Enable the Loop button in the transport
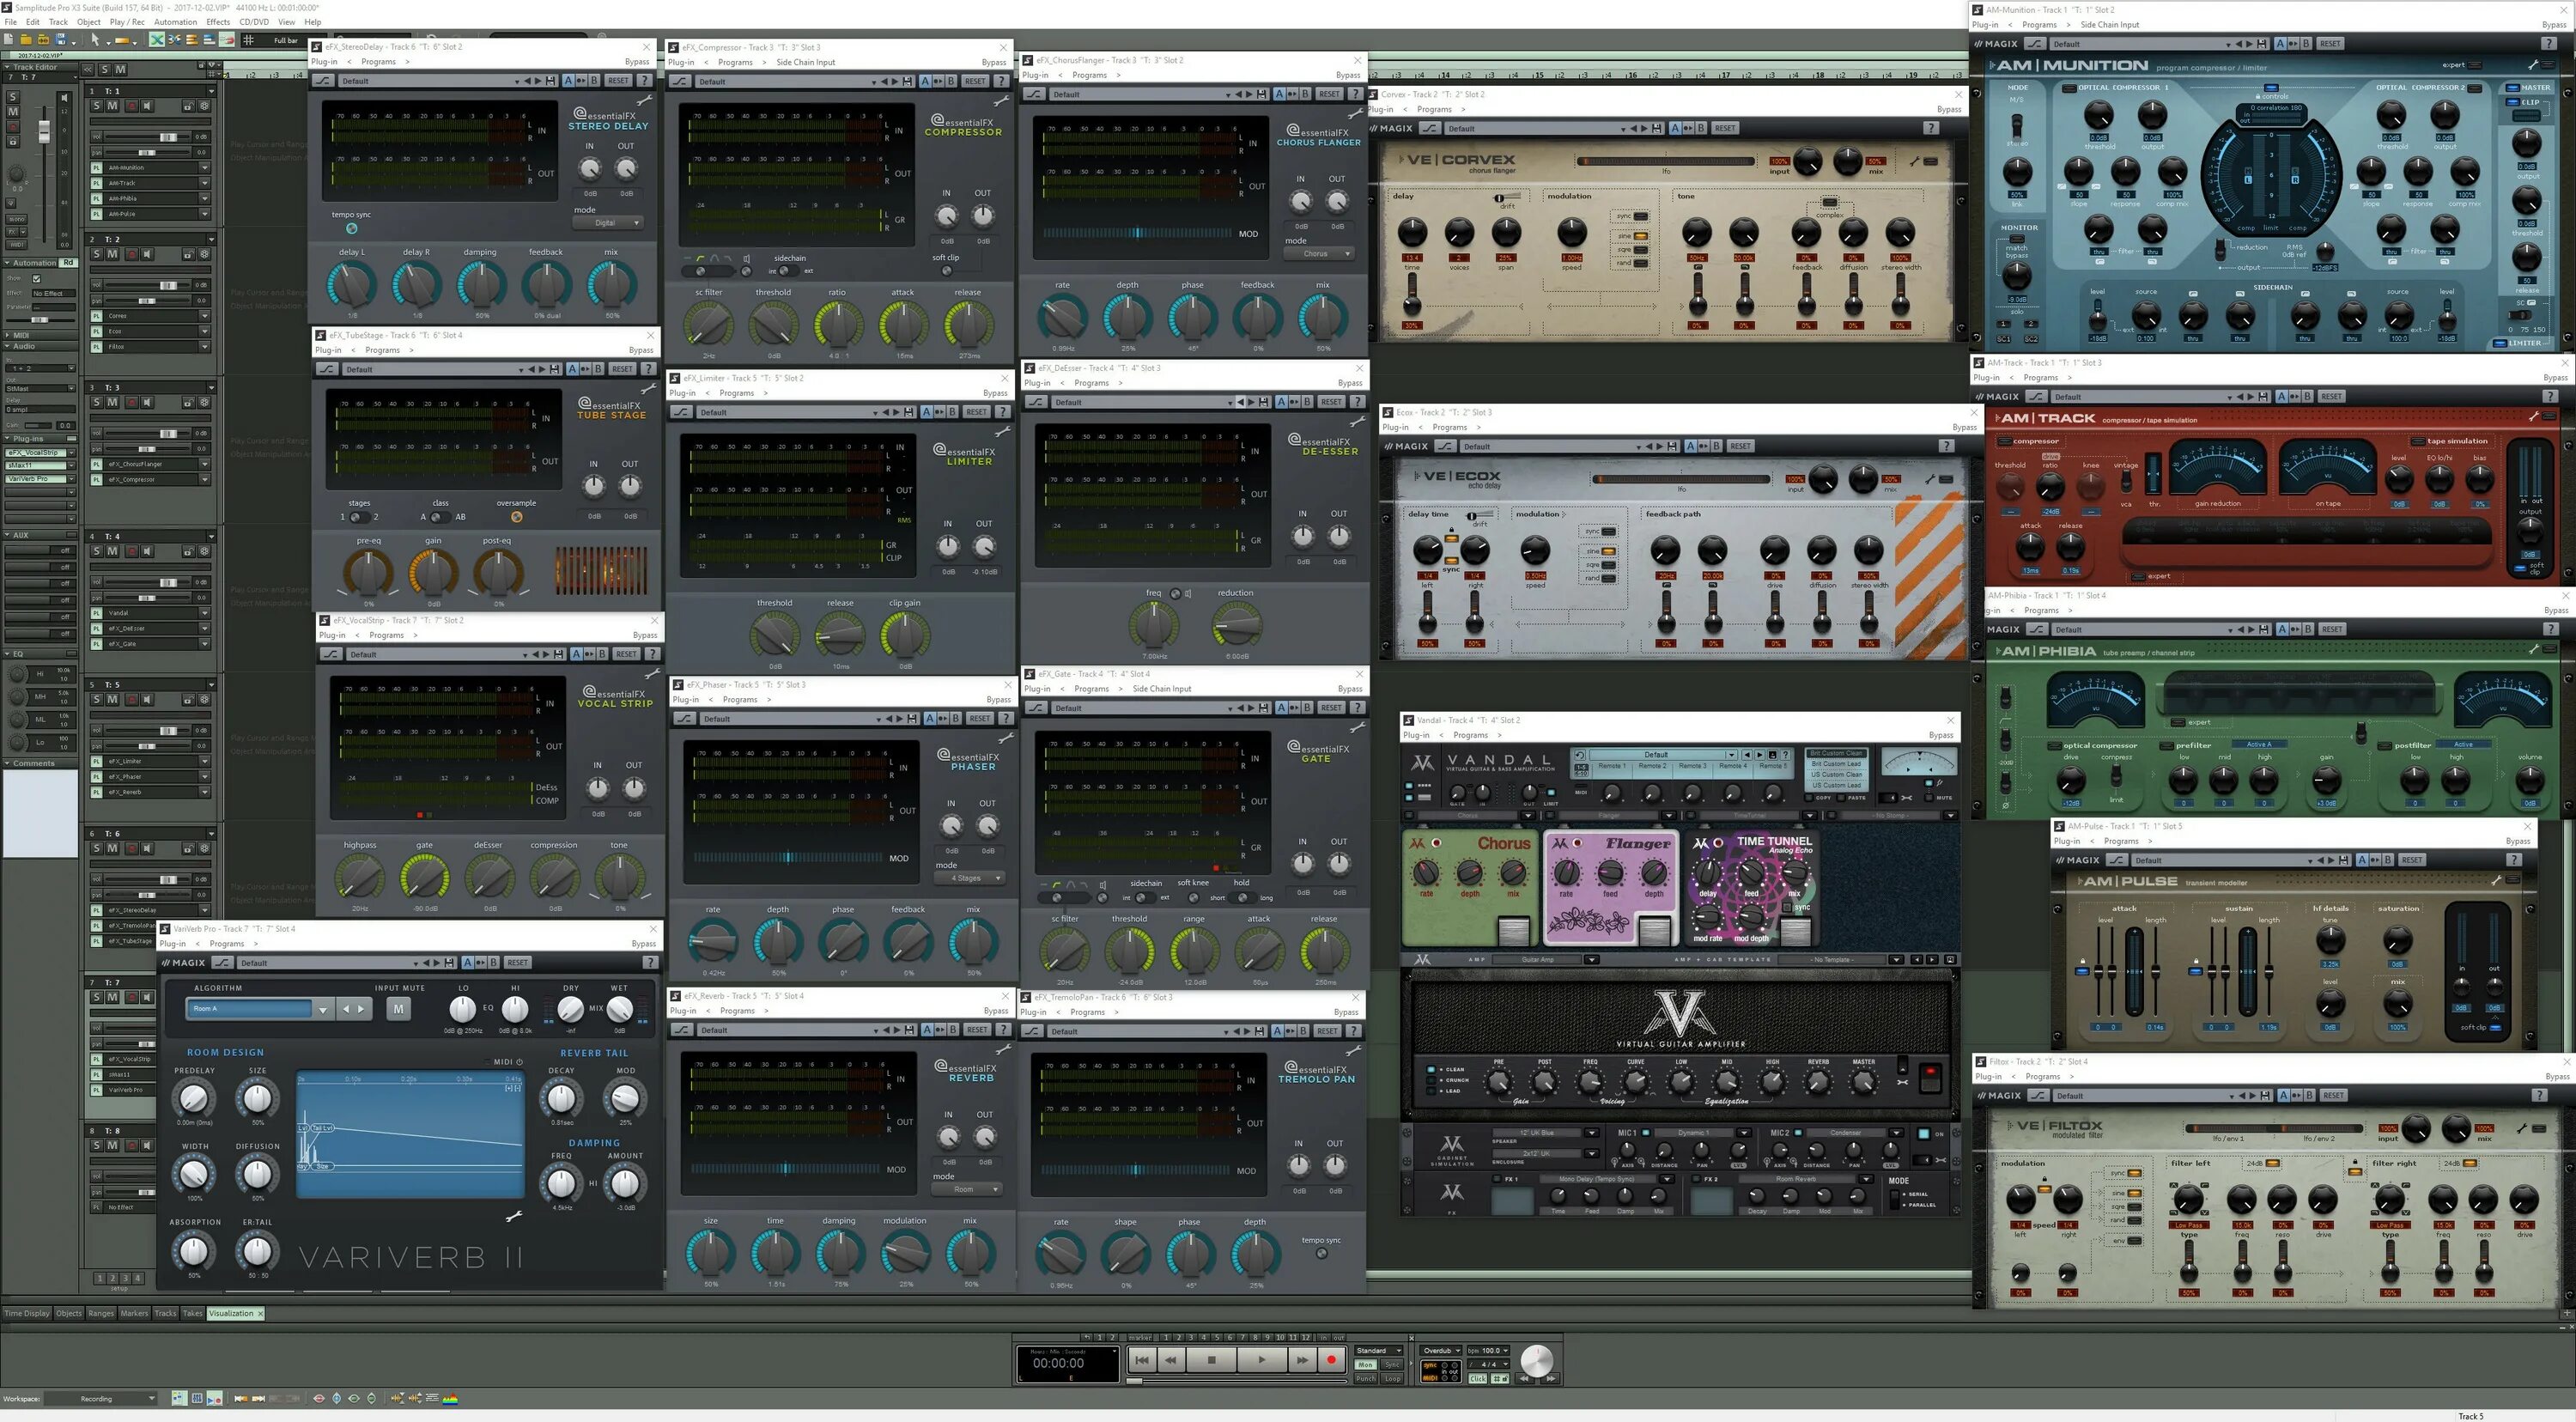This screenshot has width=2576, height=1422. tap(1392, 1379)
